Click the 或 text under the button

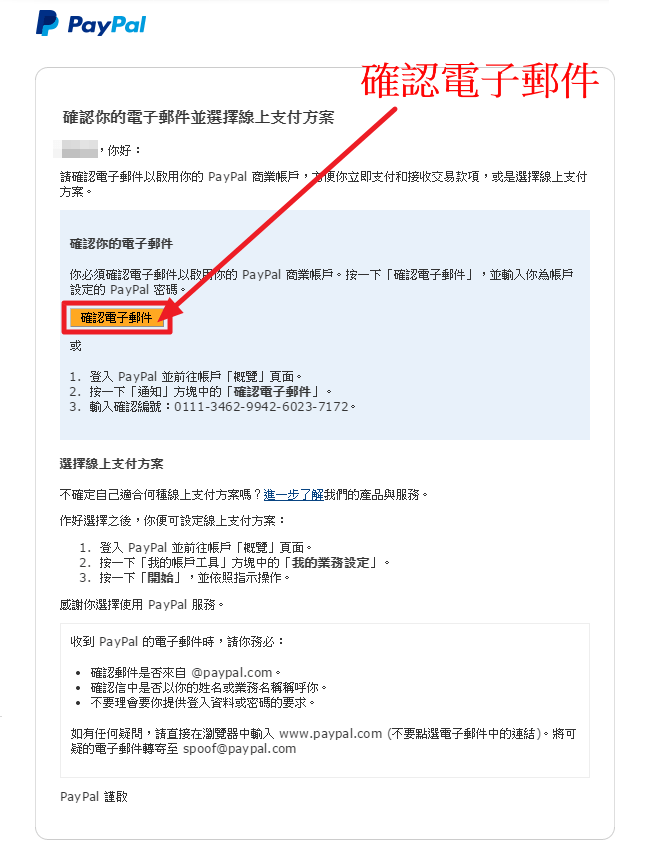(x=75, y=346)
